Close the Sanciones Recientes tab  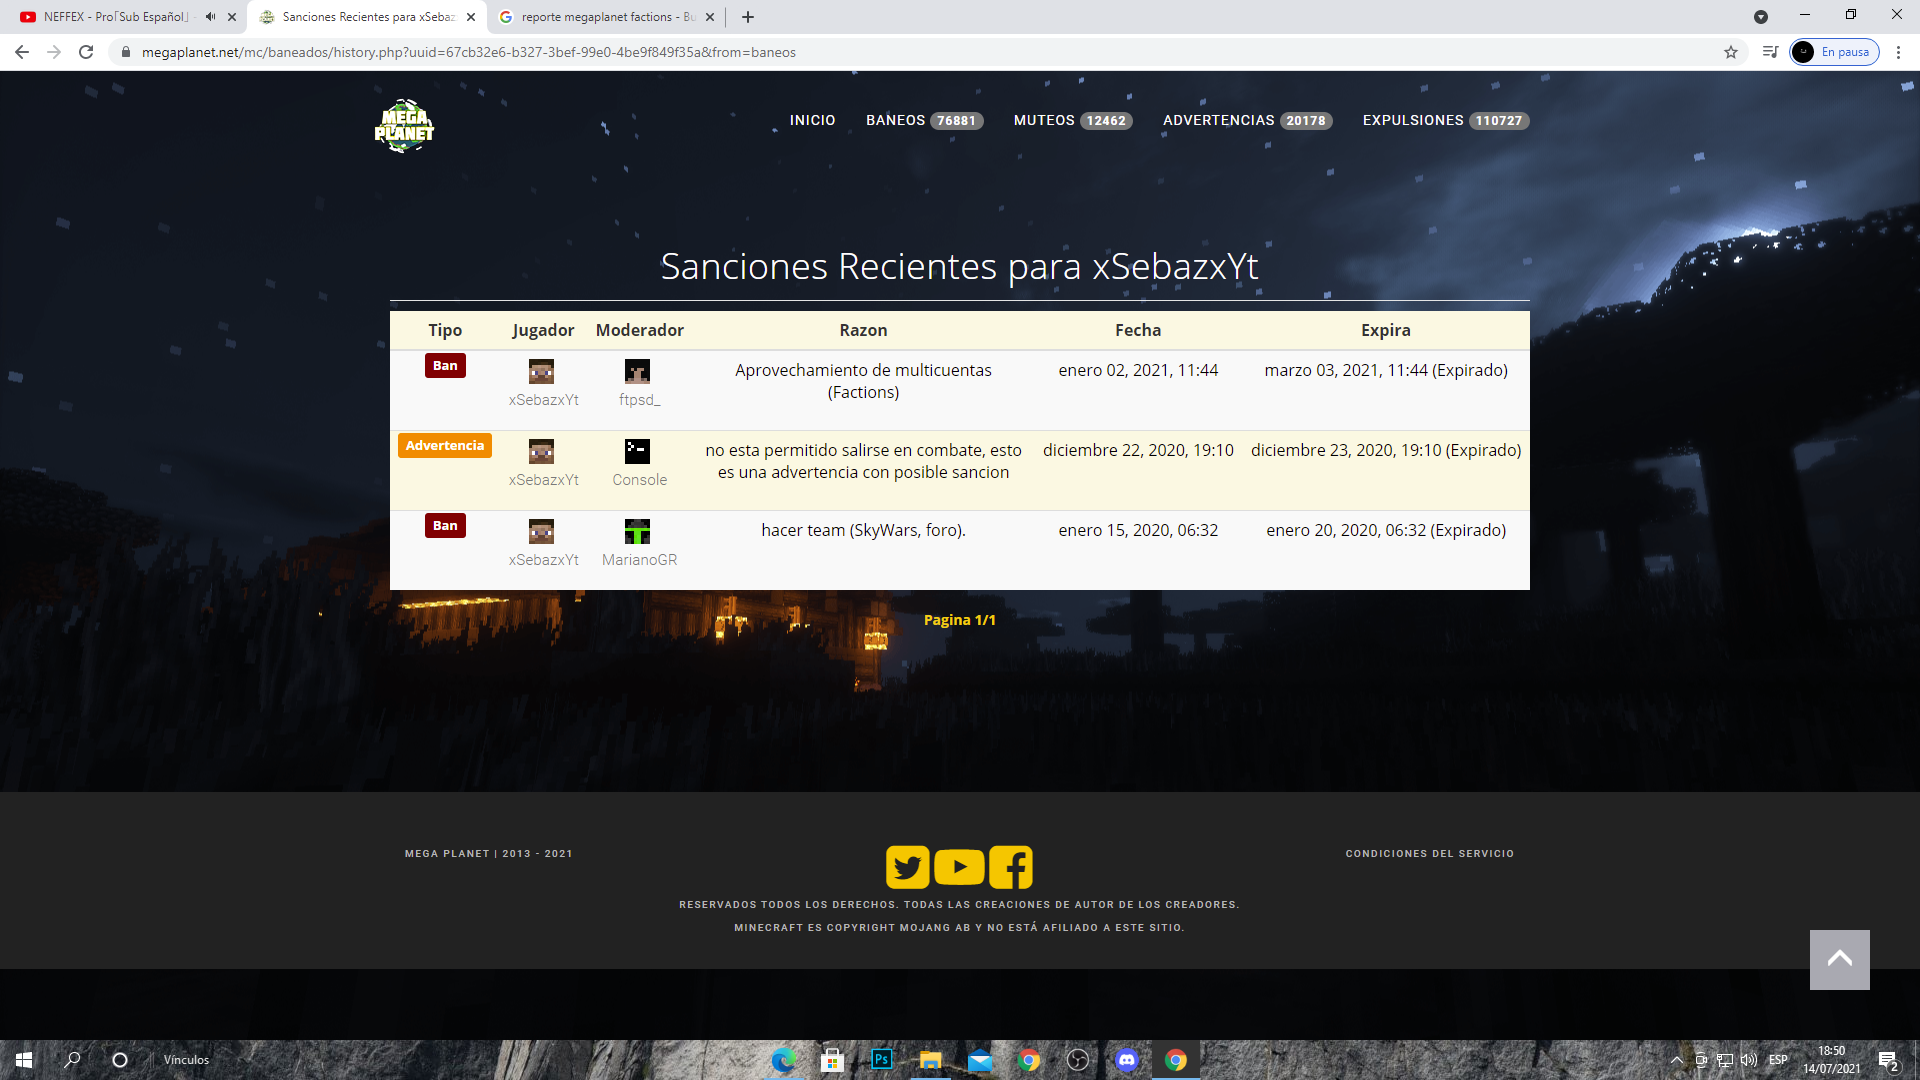pos(471,17)
